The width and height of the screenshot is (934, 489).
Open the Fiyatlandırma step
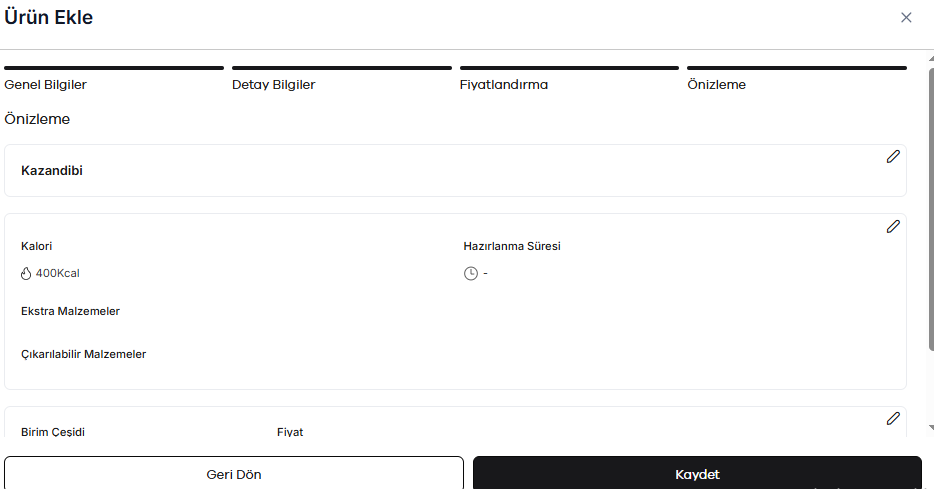coord(569,79)
